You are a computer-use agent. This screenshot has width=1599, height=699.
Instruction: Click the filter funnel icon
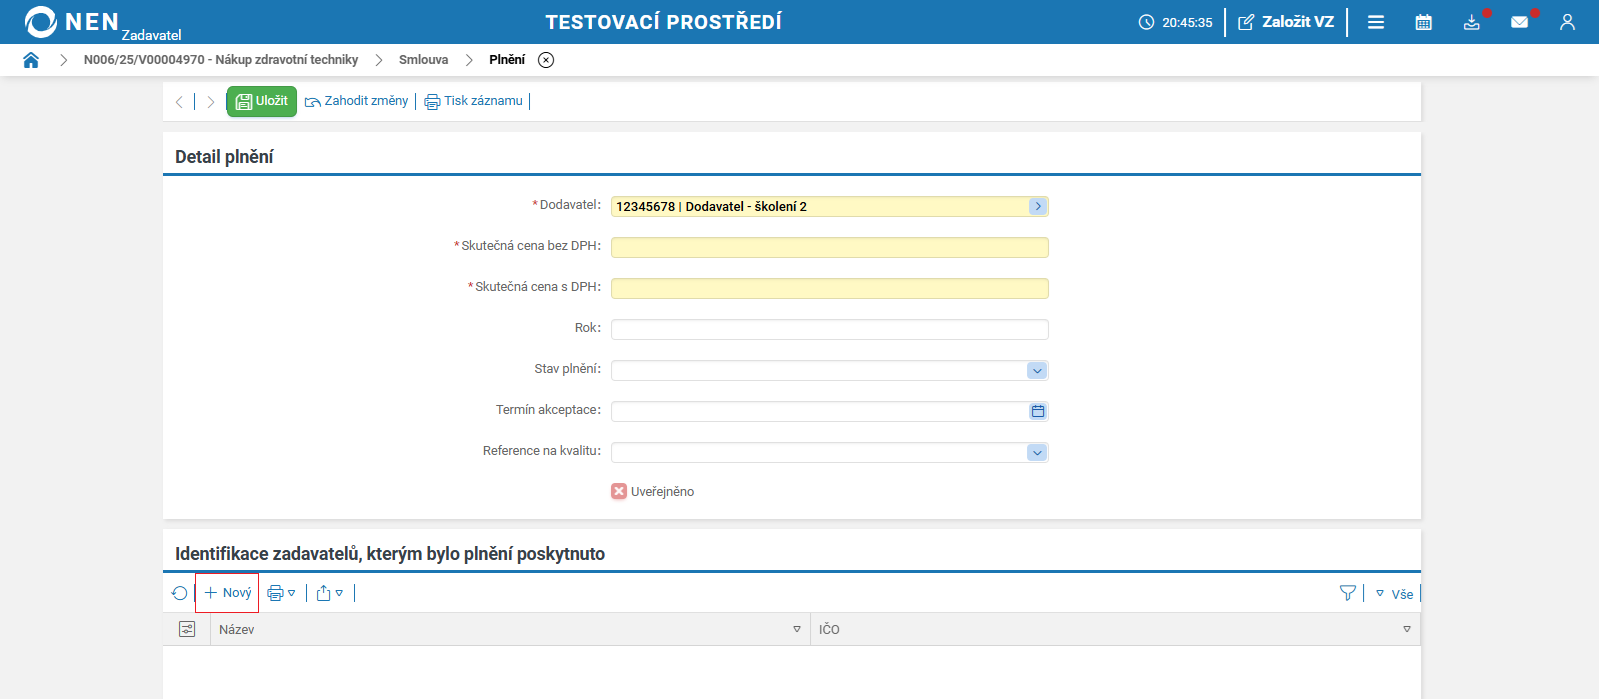[1348, 593]
